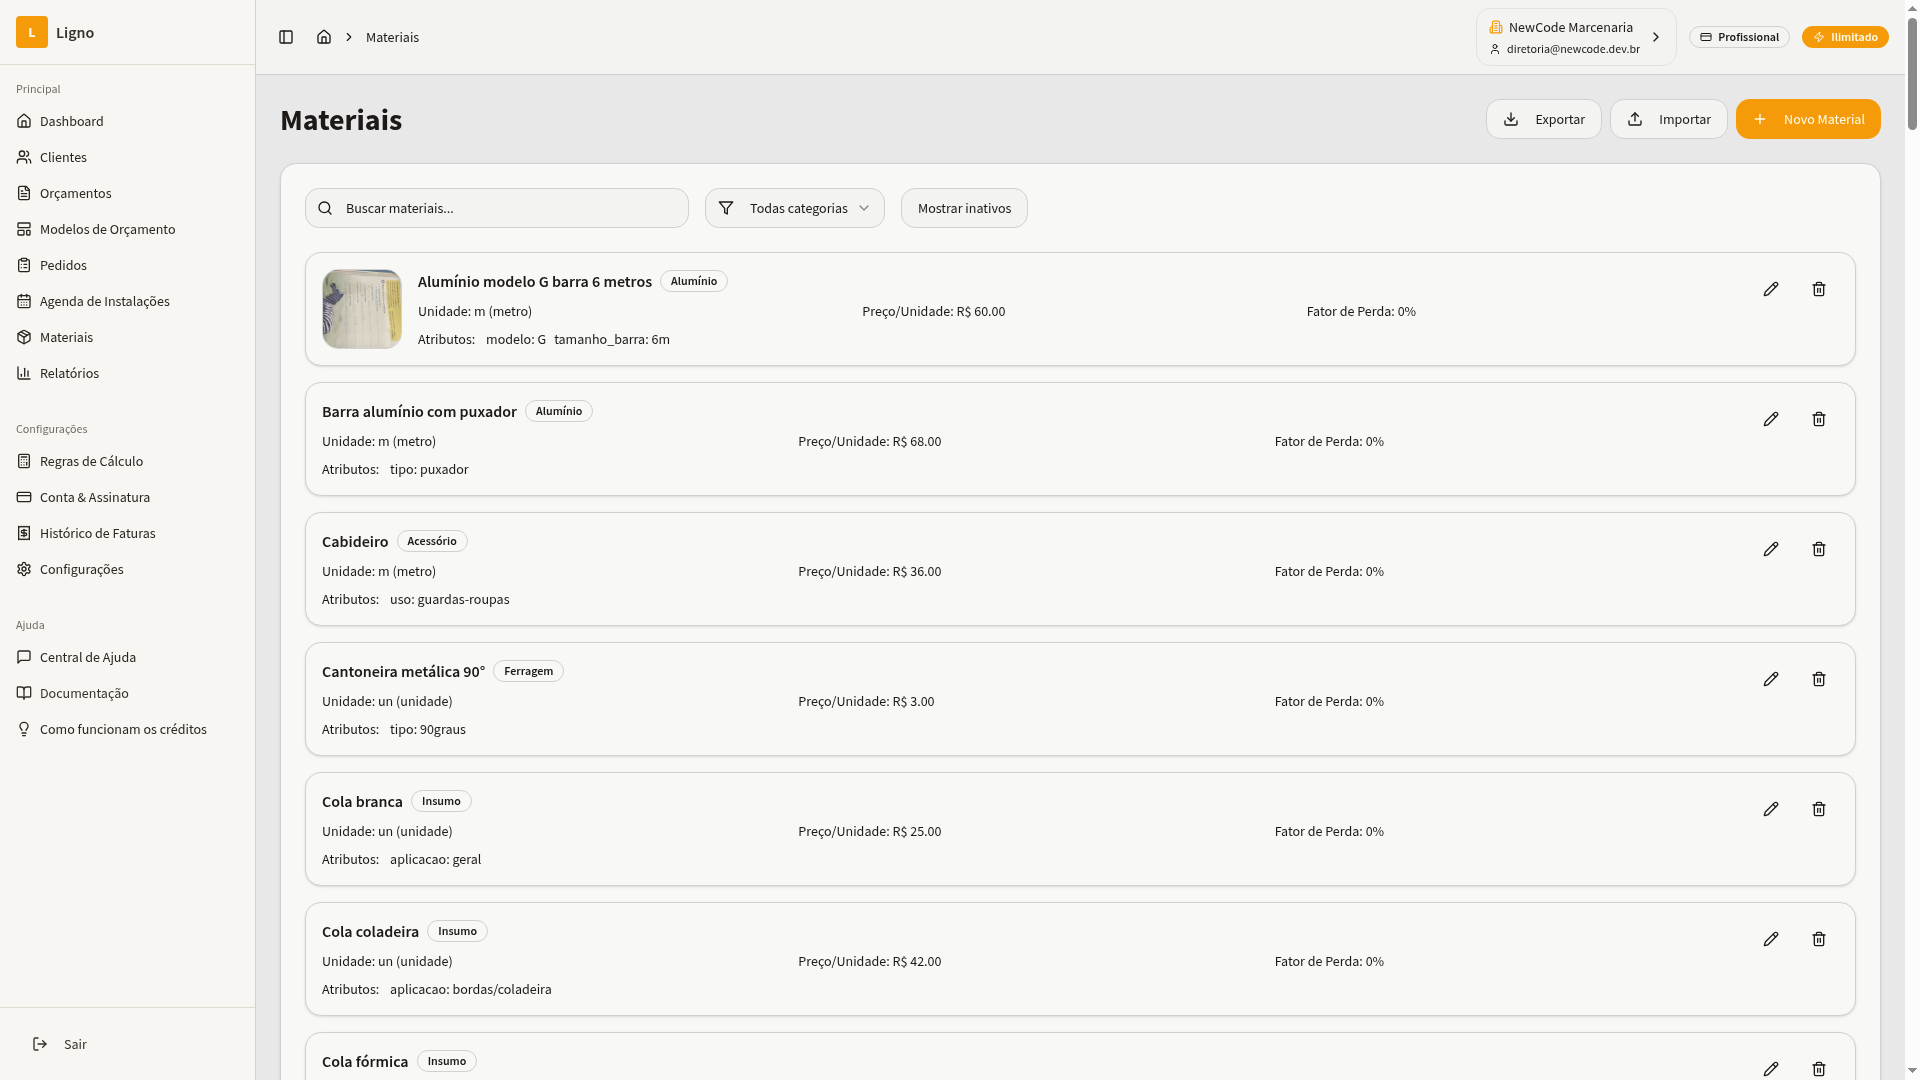Click the price R$ 60.00
The height and width of the screenshot is (1080, 1920).
(x=981, y=311)
